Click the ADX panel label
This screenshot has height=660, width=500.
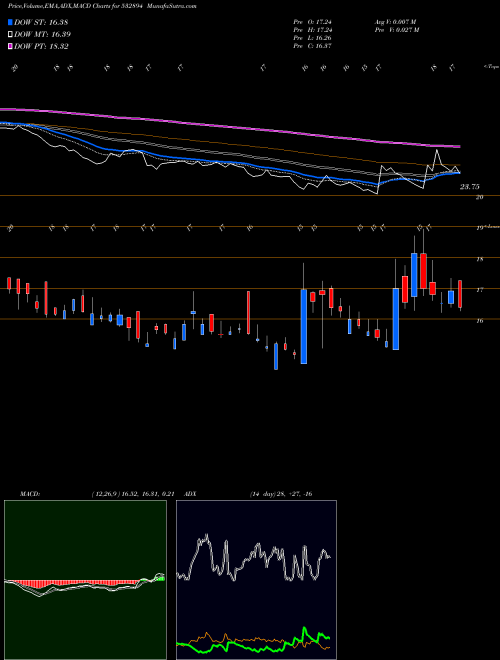point(191,494)
